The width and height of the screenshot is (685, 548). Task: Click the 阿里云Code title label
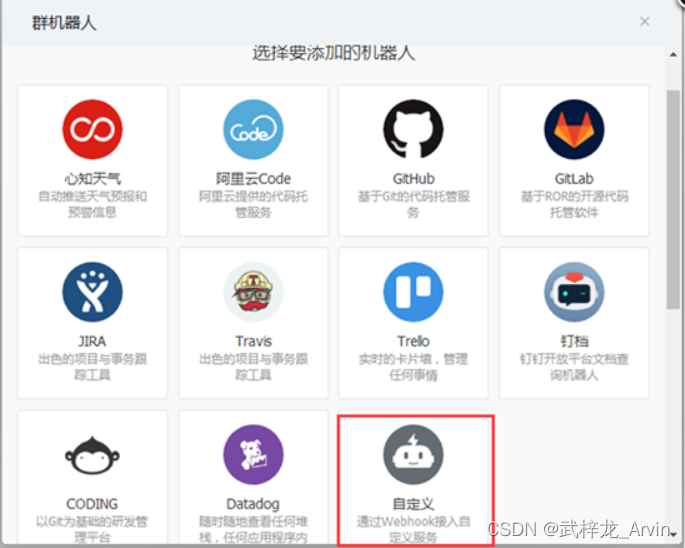coord(253,179)
